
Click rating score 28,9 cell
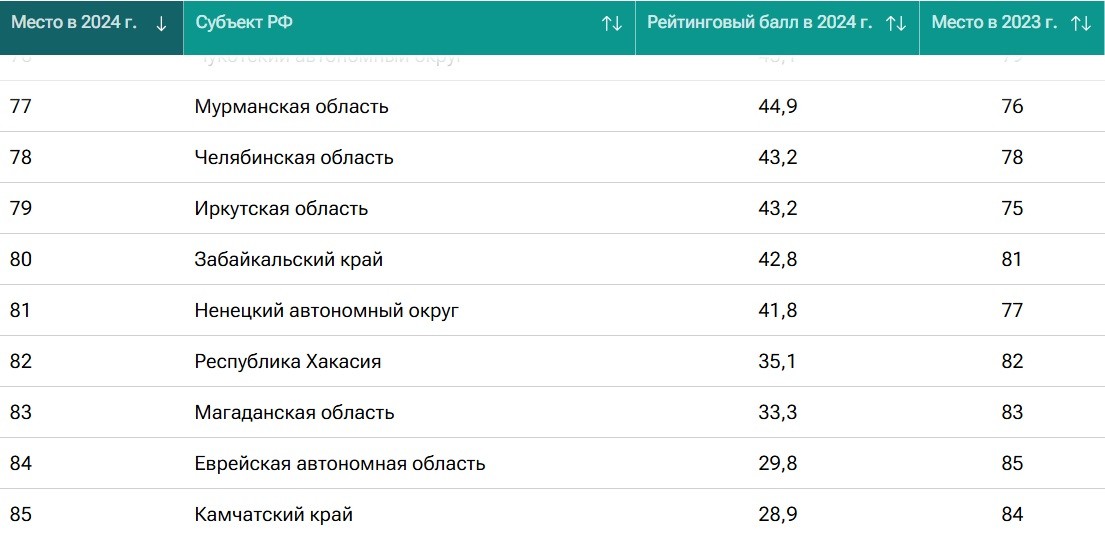777,516
